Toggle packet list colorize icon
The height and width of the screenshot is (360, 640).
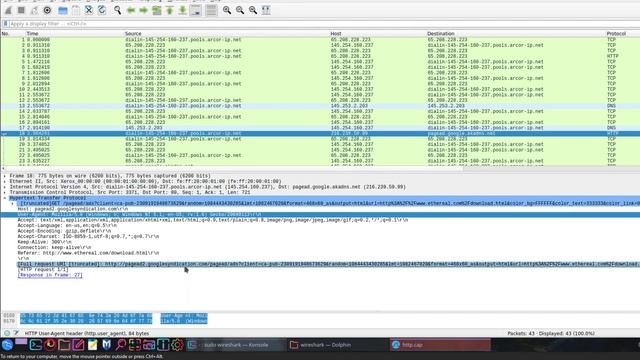pyautogui.click(x=211, y=10)
